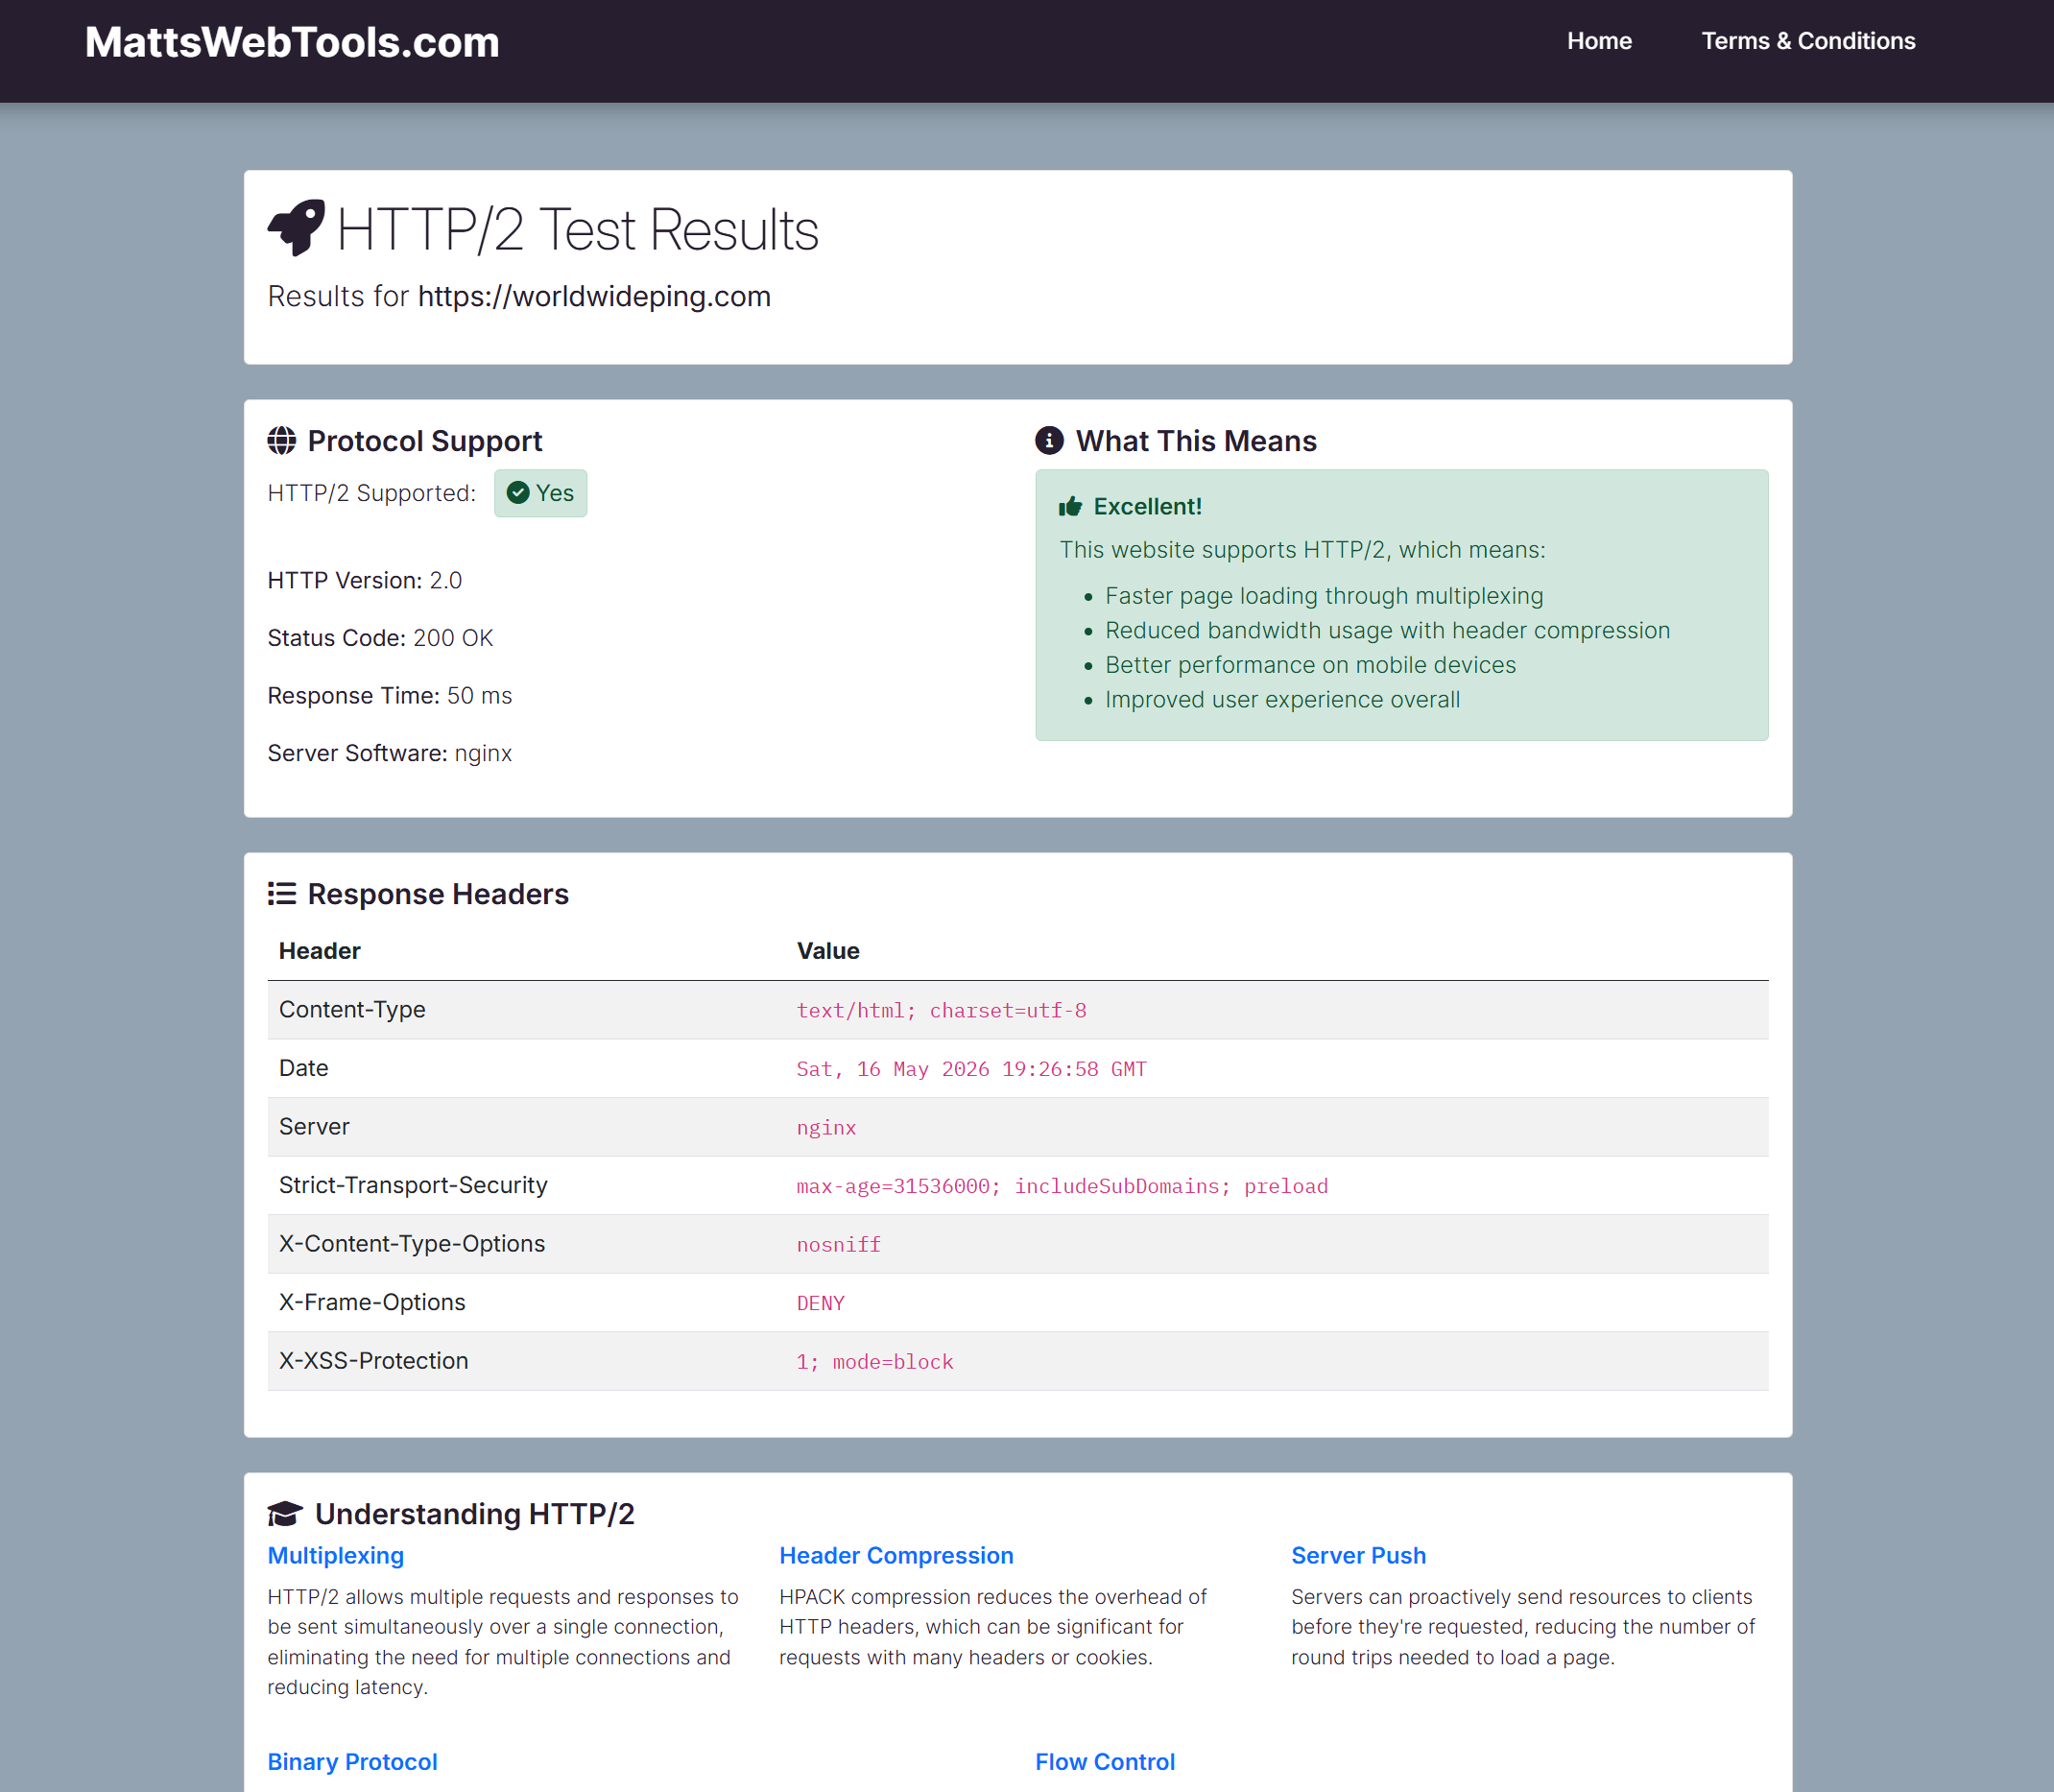This screenshot has width=2054, height=1792.
Task: Click the thumbs-up icon next to Excellent!
Action: [x=1070, y=506]
